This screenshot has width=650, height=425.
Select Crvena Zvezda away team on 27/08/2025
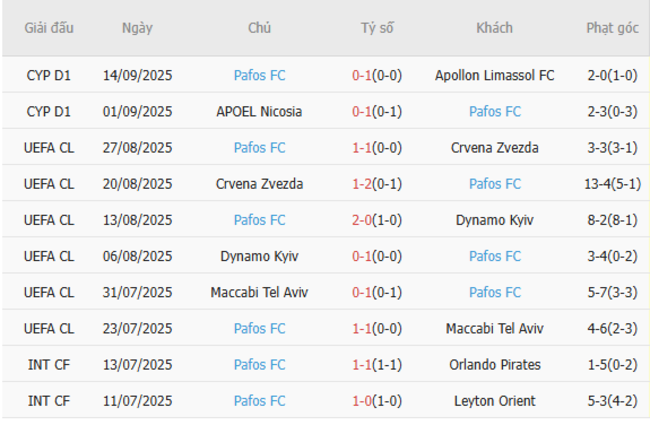[495, 148]
